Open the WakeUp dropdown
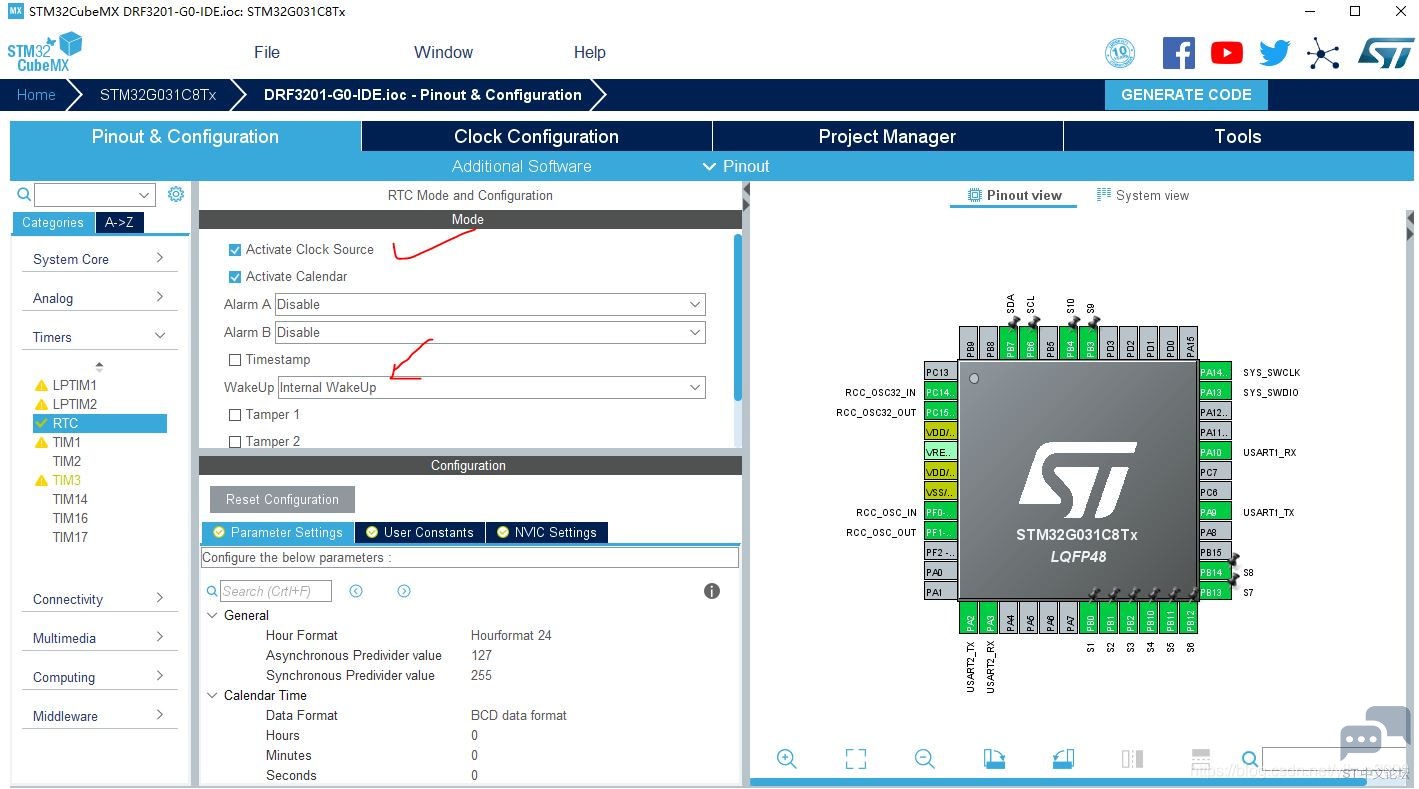Image resolution: width=1419 pixels, height=789 pixels. pos(491,387)
